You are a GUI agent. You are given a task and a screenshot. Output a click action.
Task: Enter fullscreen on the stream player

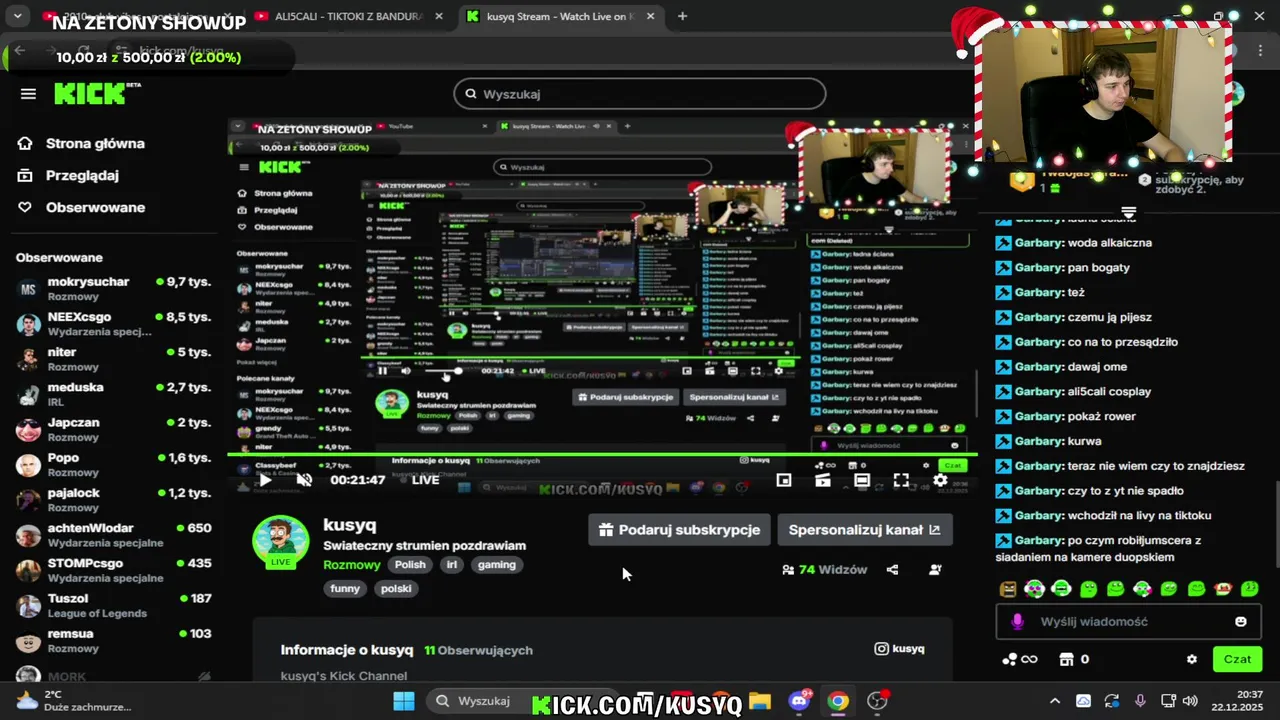(901, 480)
